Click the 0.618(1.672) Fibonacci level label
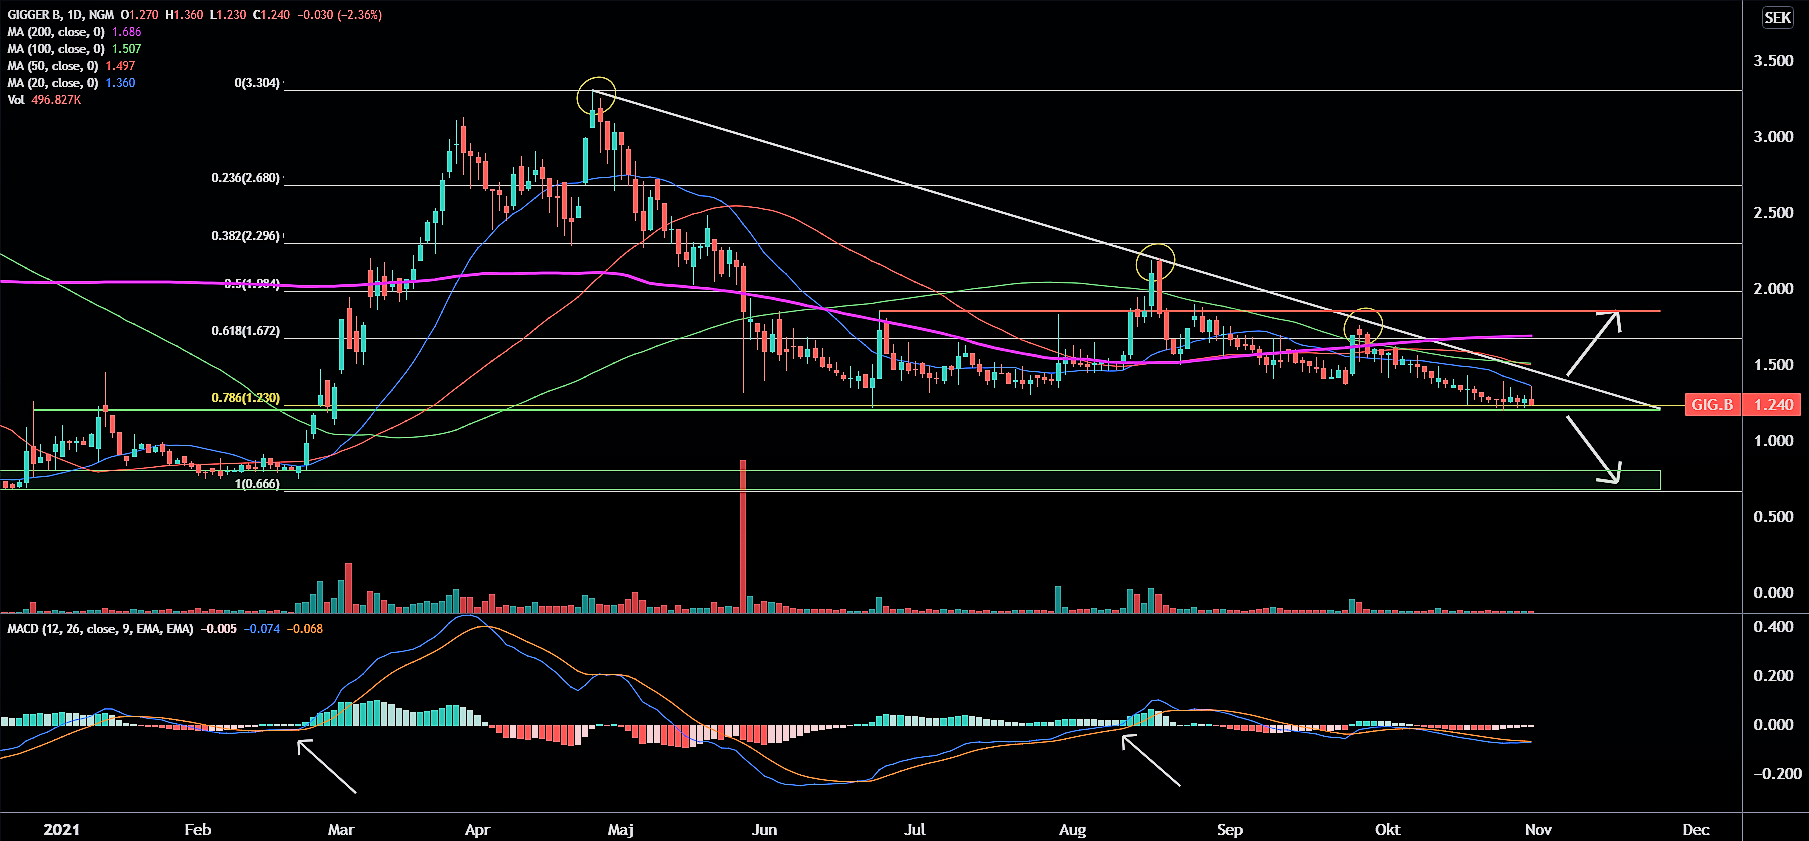 click(245, 331)
